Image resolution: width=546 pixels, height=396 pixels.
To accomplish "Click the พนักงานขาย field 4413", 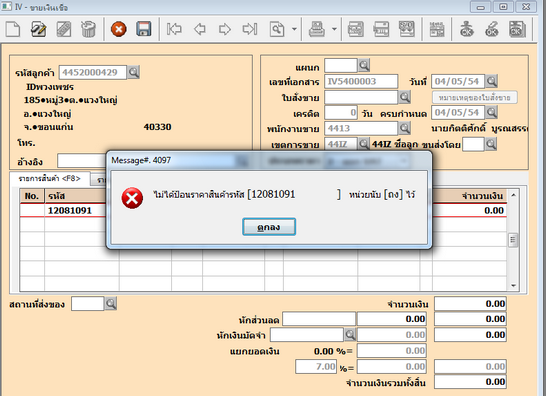I will (x=361, y=129).
